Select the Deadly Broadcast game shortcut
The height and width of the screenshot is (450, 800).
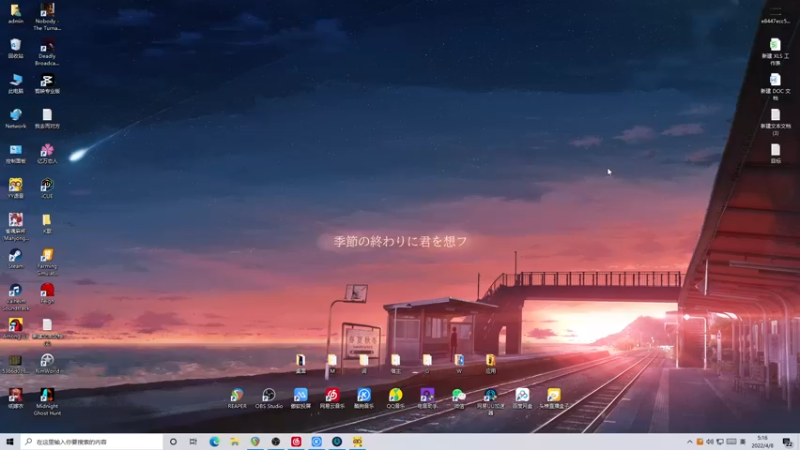point(47,52)
